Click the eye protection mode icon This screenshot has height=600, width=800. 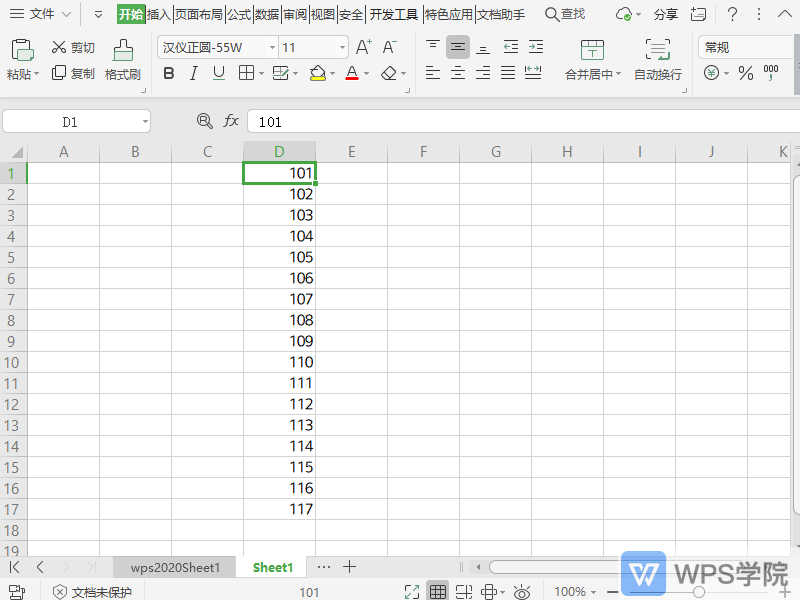coord(521,592)
